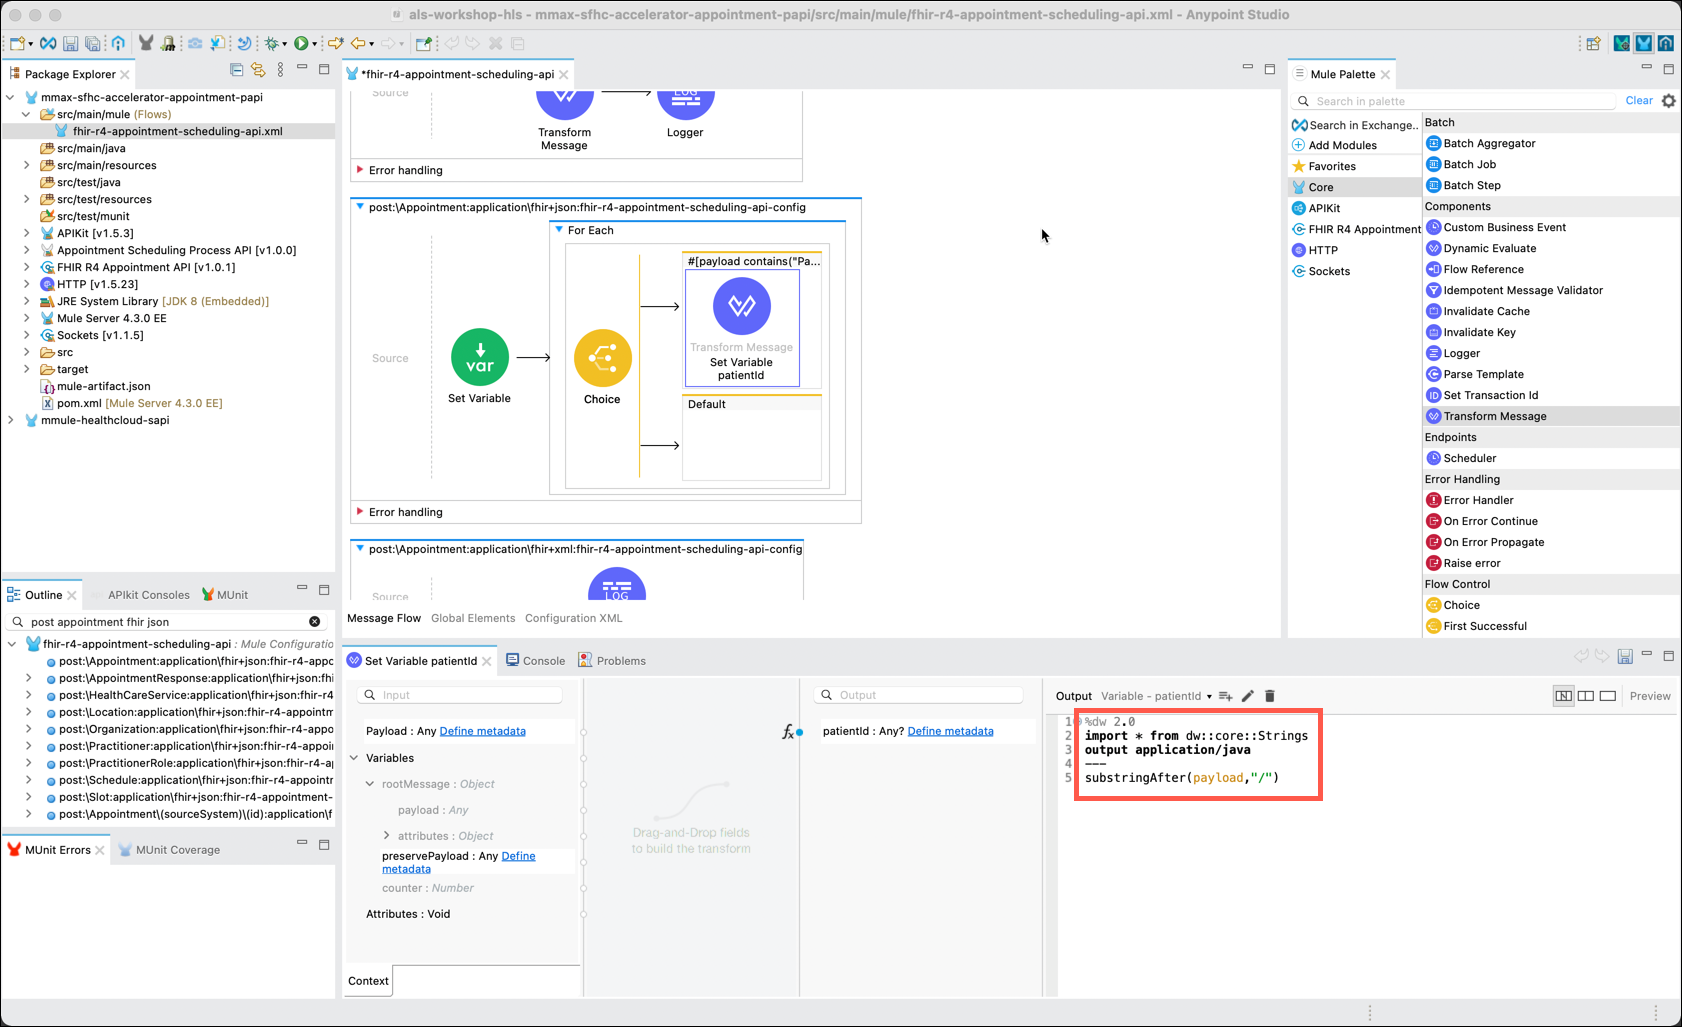
Task: Click the trash delete icon in Output
Action: [1270, 696]
